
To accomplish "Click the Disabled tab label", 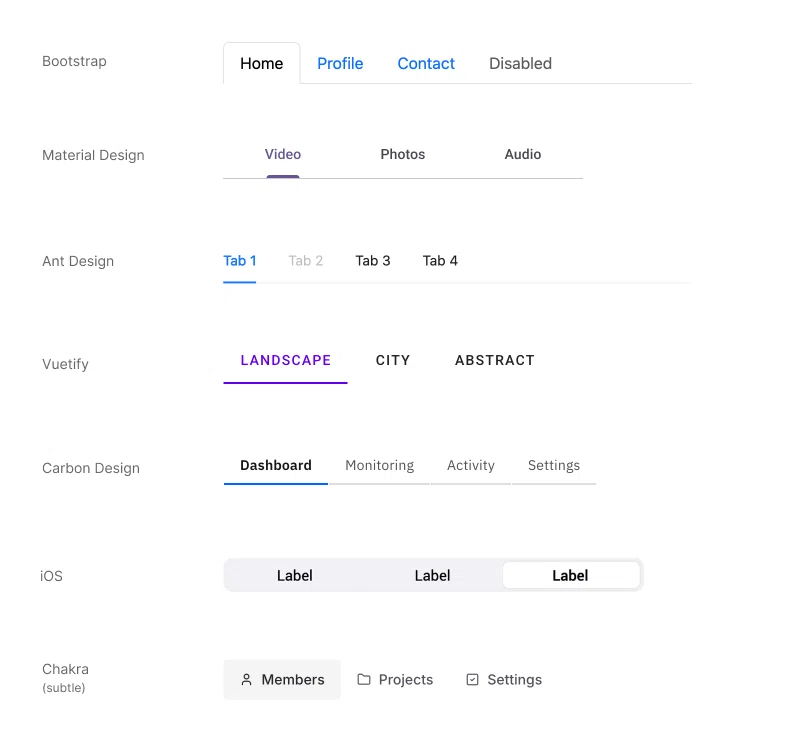I will pyautogui.click(x=520, y=63).
